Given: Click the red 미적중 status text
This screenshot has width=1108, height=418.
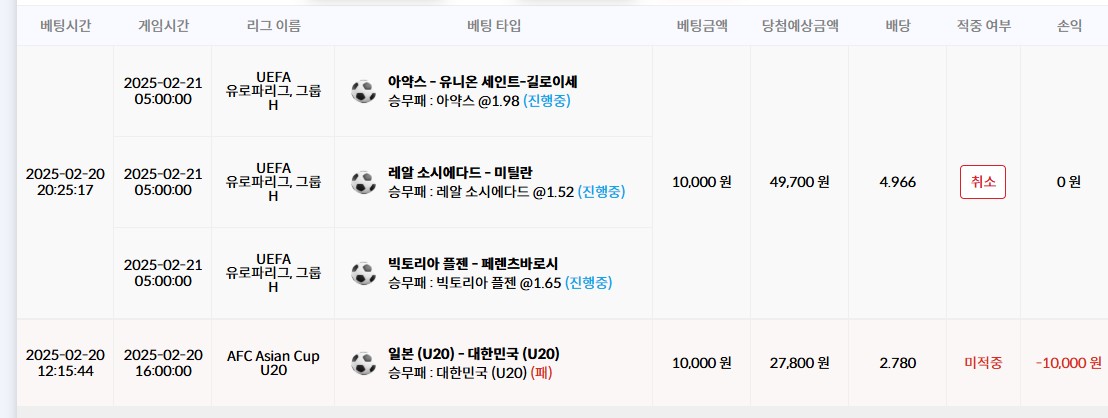Looking at the screenshot, I should 982,363.
